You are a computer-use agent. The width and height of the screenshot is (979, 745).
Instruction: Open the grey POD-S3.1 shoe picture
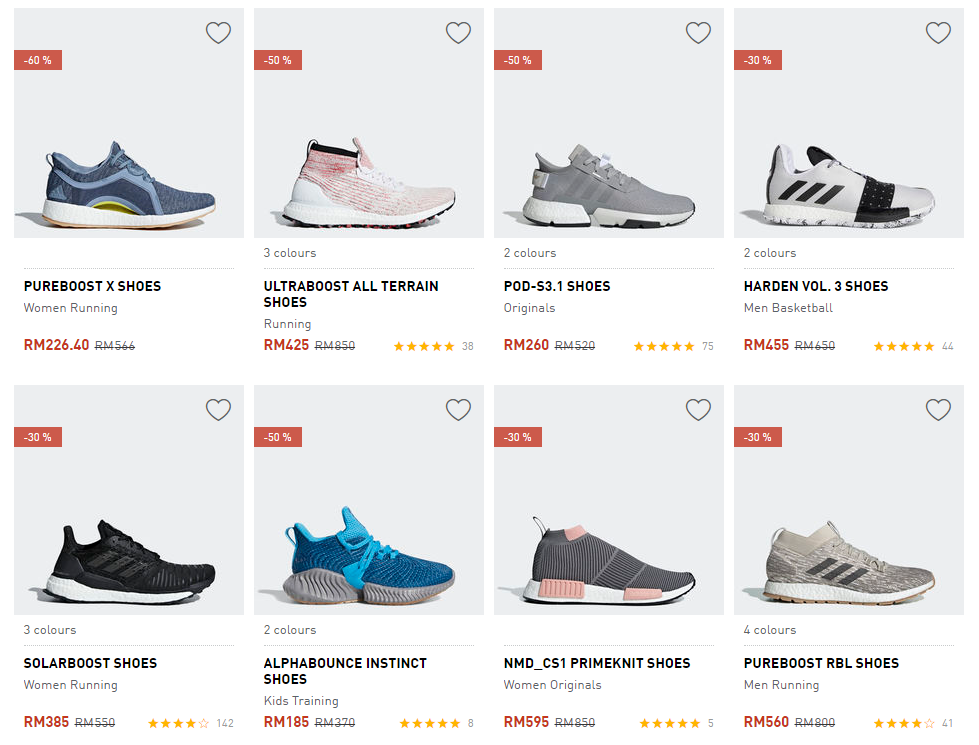[608, 185]
